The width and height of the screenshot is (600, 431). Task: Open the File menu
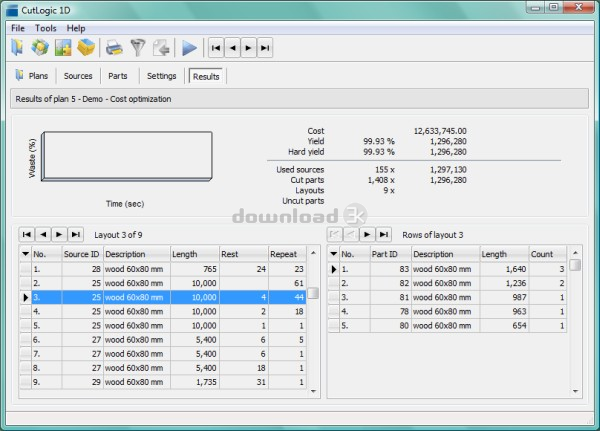[18, 28]
